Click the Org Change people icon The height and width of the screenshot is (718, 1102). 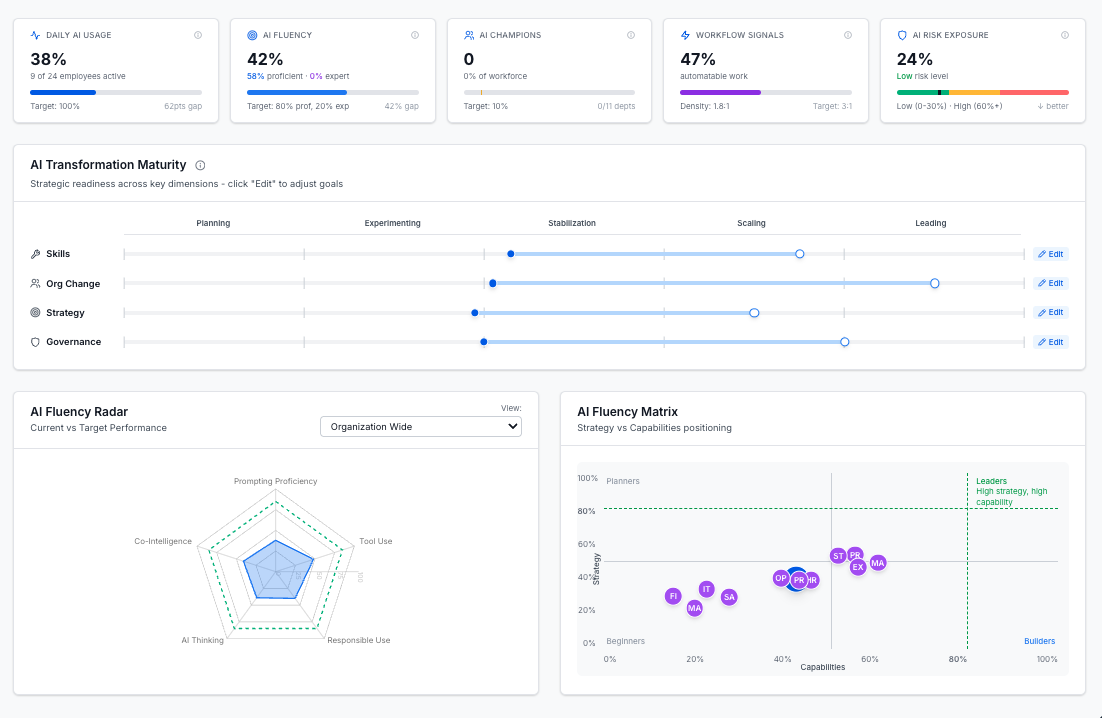point(35,284)
